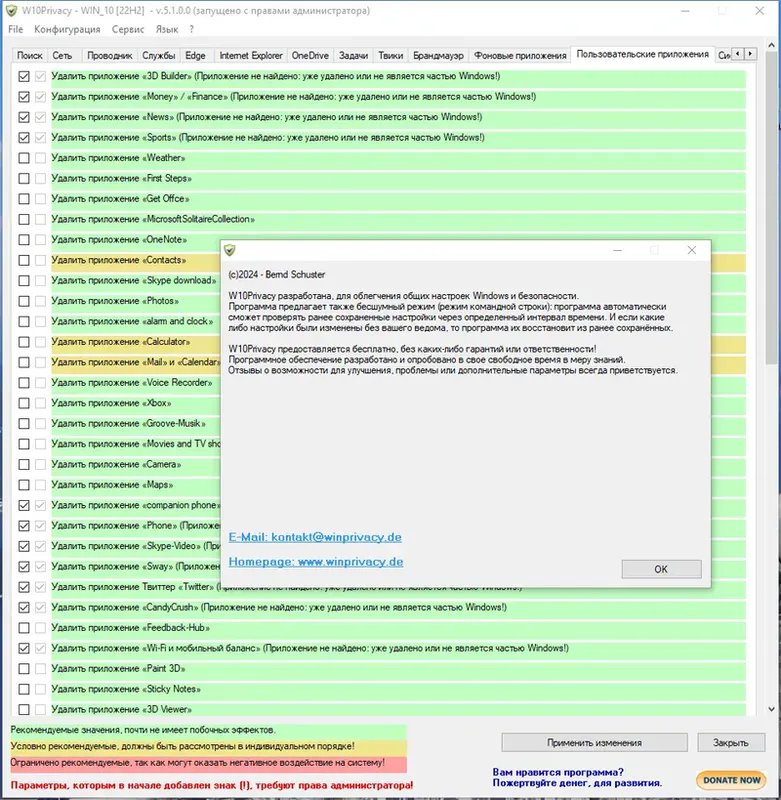The width and height of the screenshot is (781, 800).
Task: Click the shield icon in the About dialog
Action: tap(230, 250)
